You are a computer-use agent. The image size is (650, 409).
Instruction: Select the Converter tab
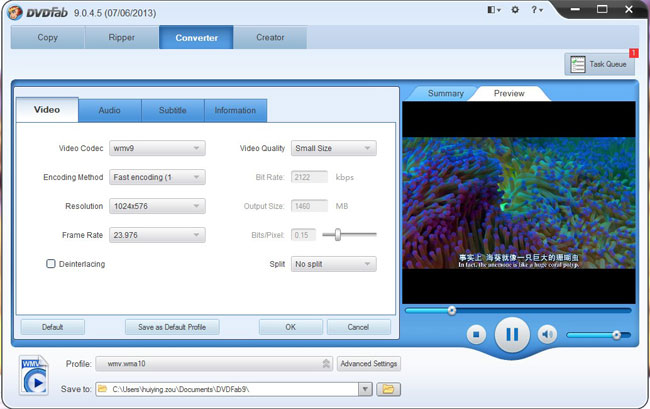click(x=196, y=37)
